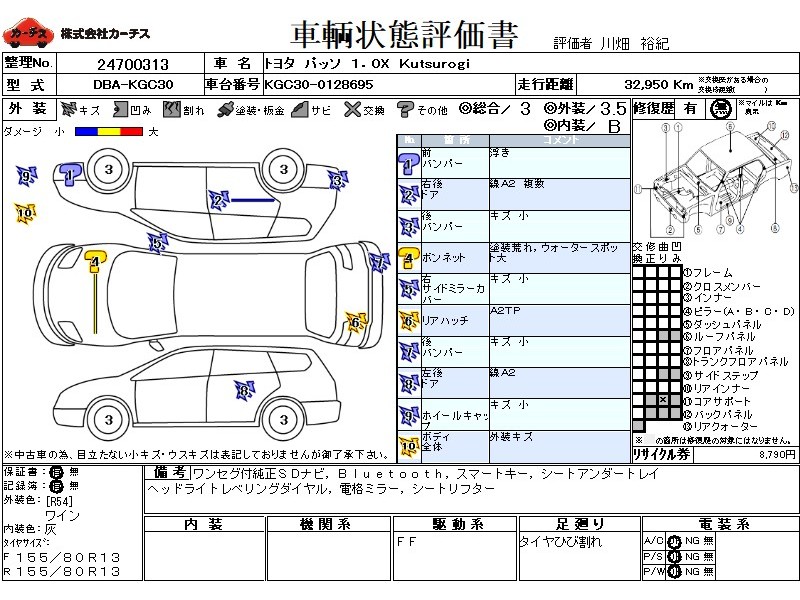Toggle the 保証書 circle indicator
This screenshot has height=600, width=800.
tap(56, 471)
